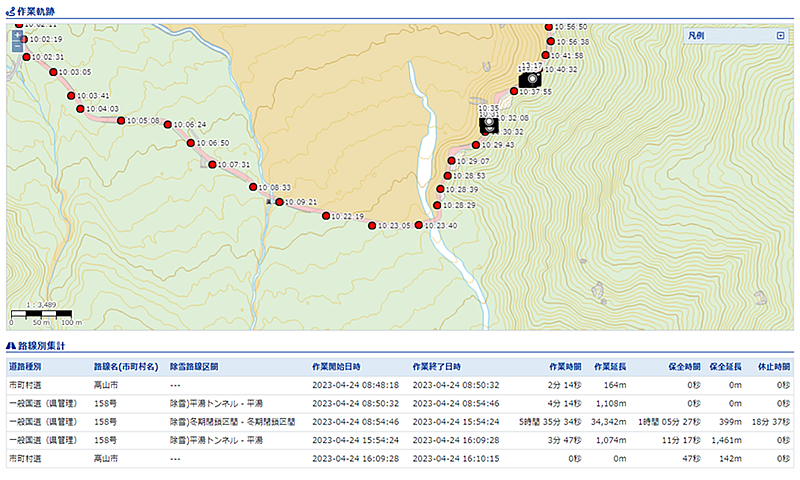Select the red track point at 10:28:53

[x=447, y=175]
